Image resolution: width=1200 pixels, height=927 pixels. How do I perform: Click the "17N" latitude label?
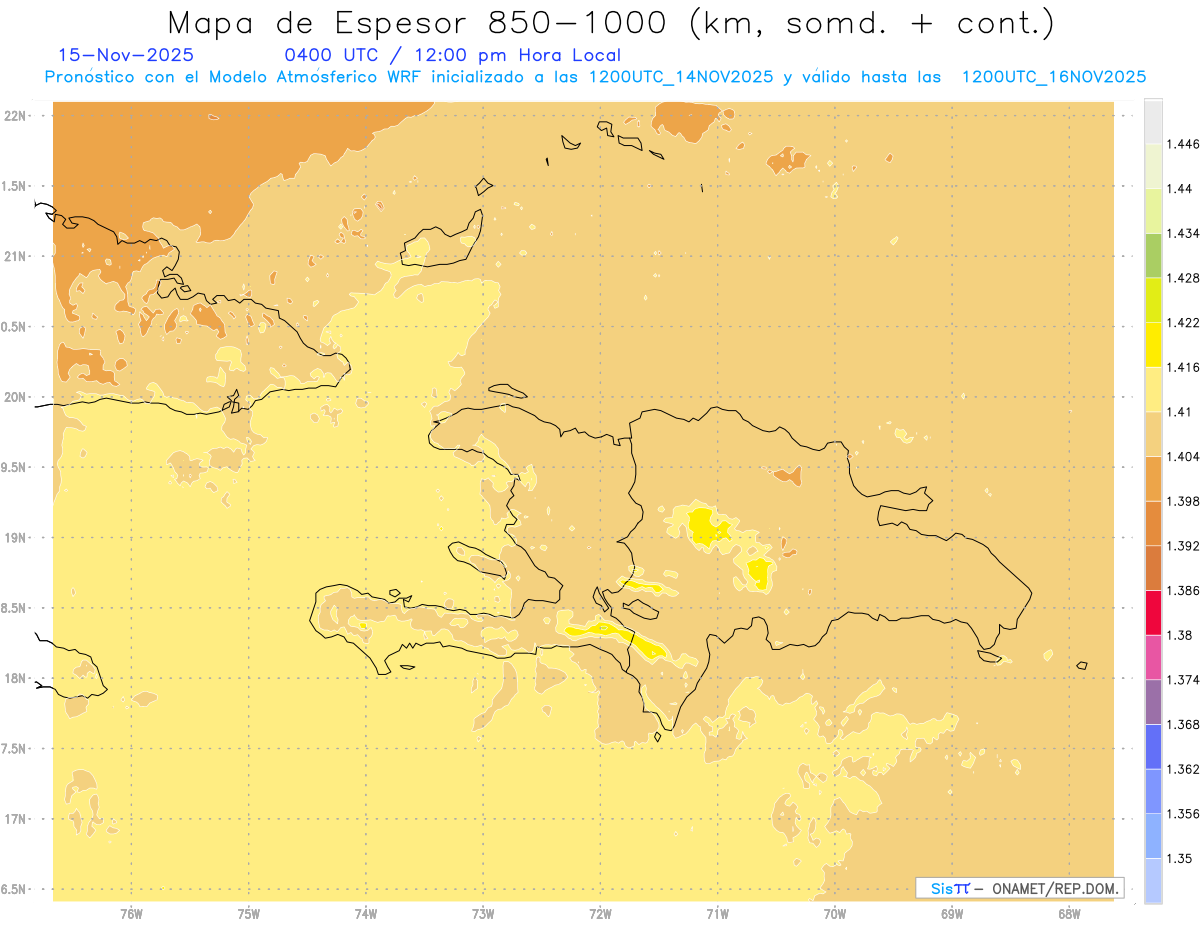pos(15,819)
